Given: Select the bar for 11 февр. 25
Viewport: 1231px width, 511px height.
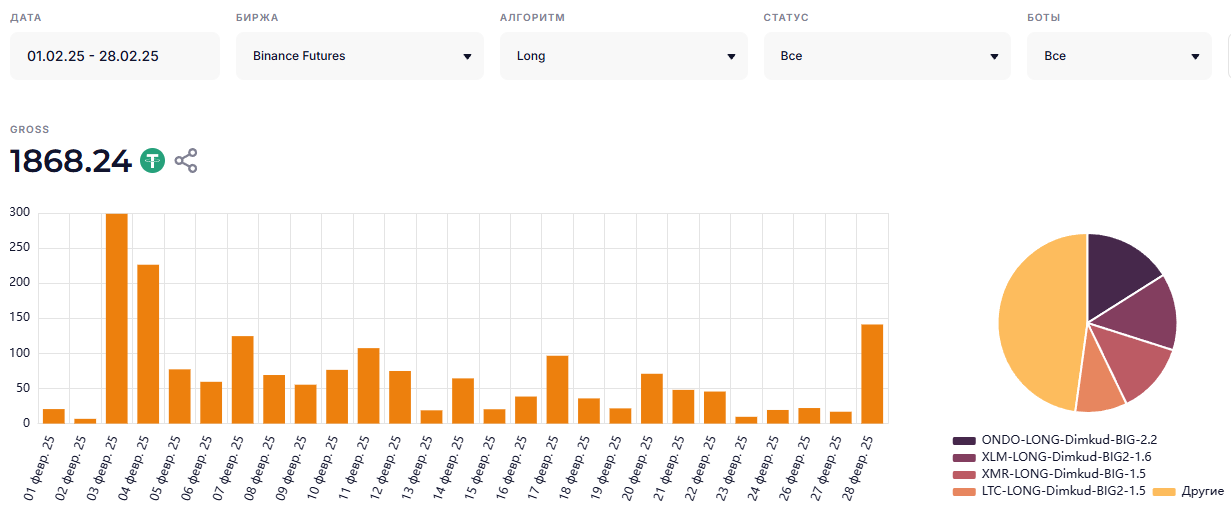Looking at the screenshot, I should pos(369,386).
